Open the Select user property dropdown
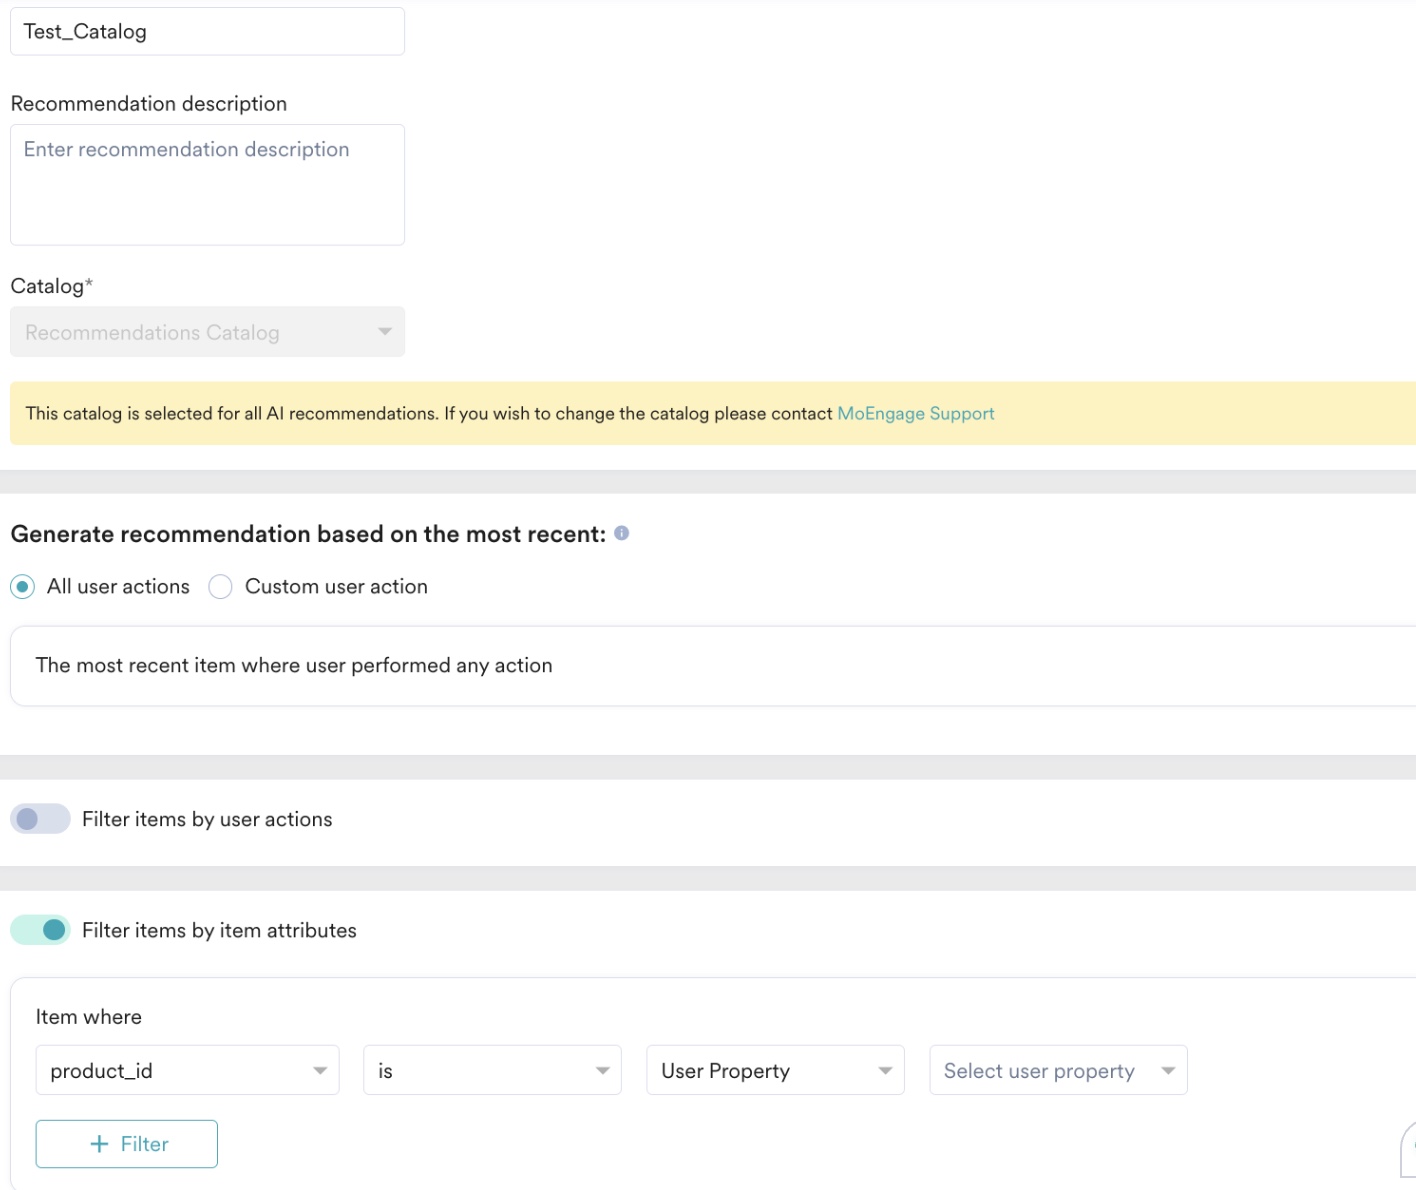 (x=1058, y=1070)
